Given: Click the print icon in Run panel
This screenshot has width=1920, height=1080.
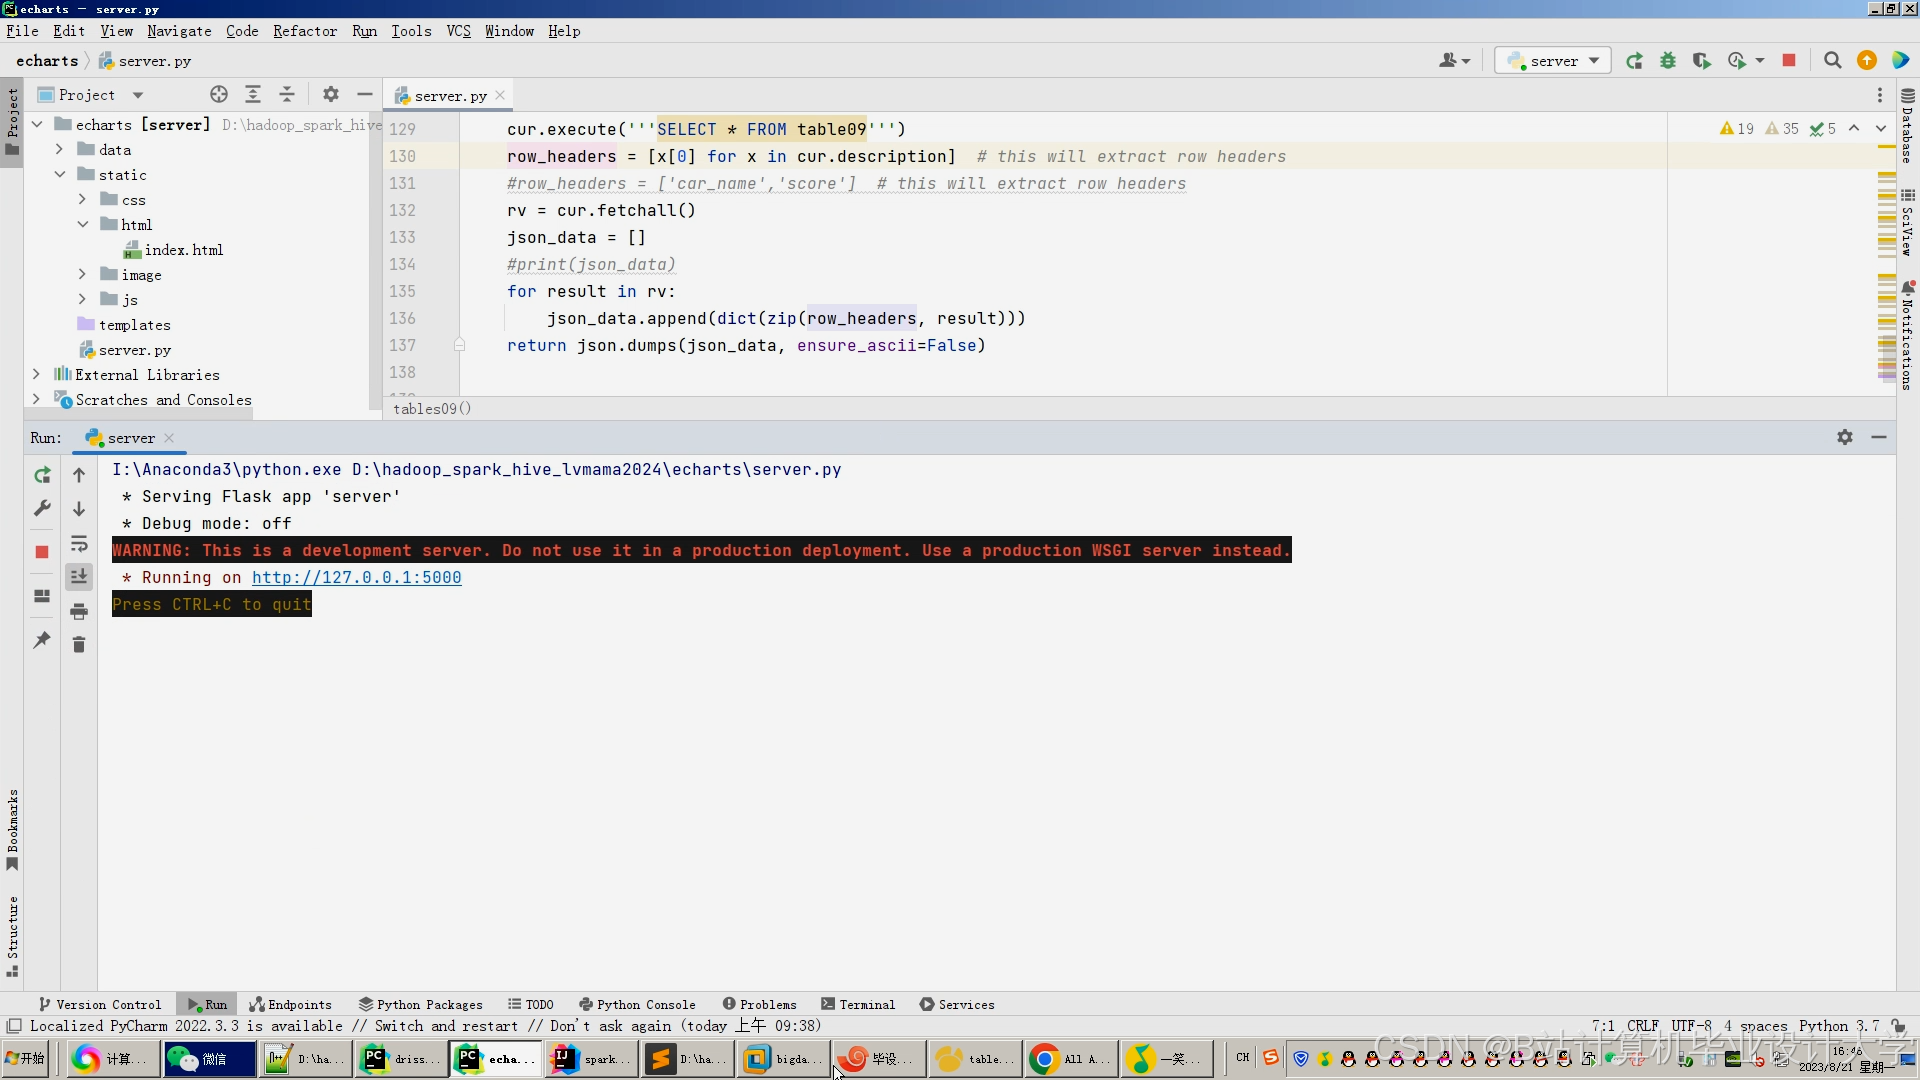Looking at the screenshot, I should (x=79, y=611).
